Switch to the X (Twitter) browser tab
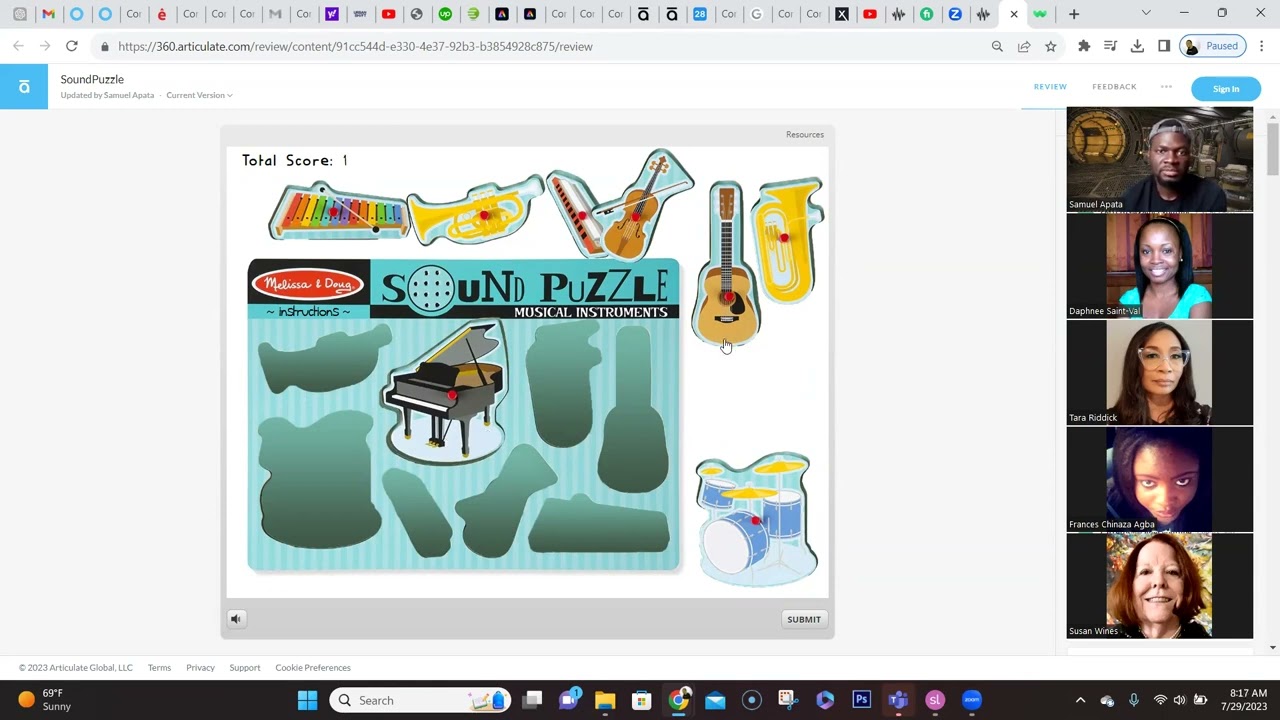This screenshot has width=1280, height=720. (x=842, y=14)
